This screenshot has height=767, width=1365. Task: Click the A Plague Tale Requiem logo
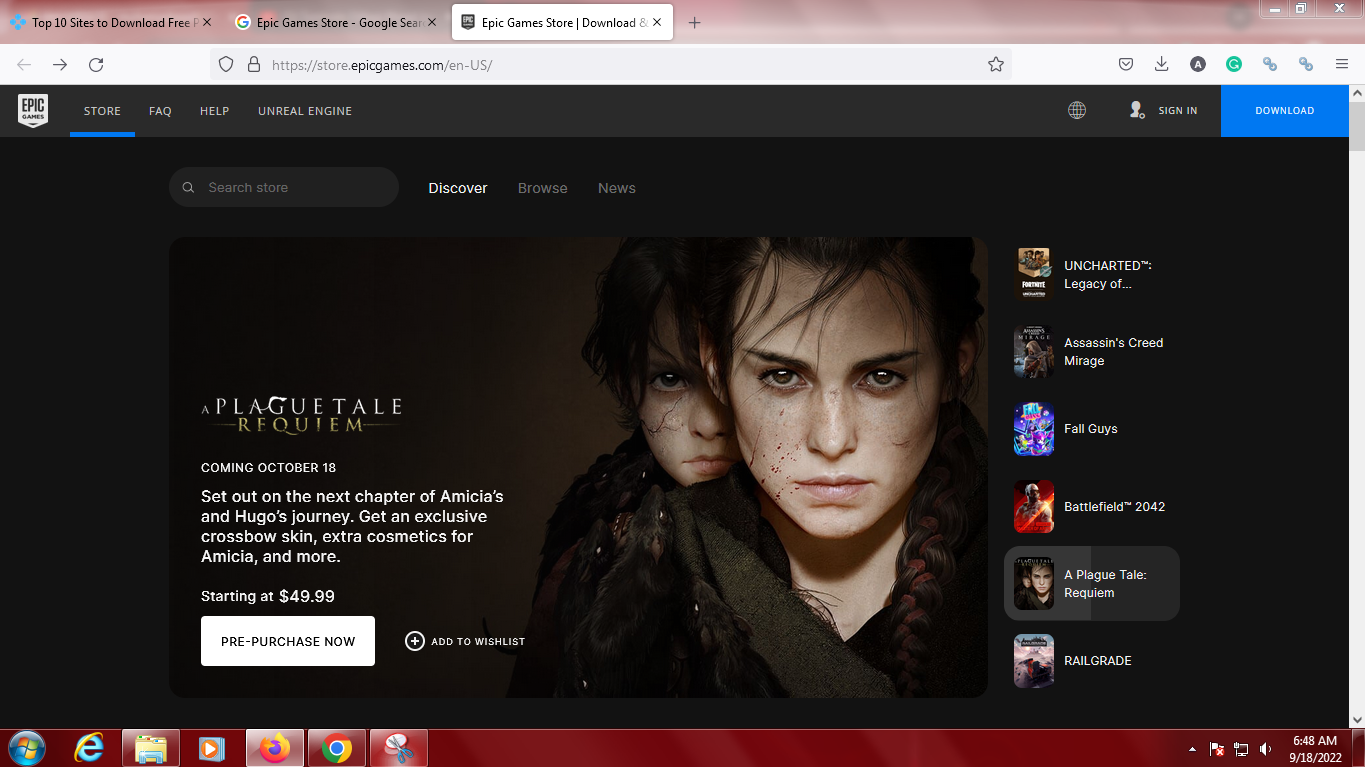click(x=301, y=415)
